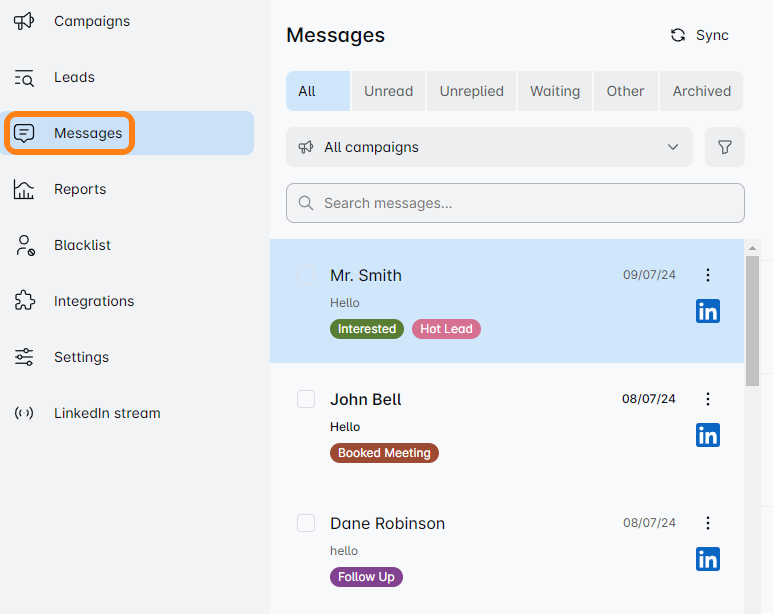Screen dimensions: 773x614
Task: Open Integrations puzzle piece icon
Action: tap(24, 301)
